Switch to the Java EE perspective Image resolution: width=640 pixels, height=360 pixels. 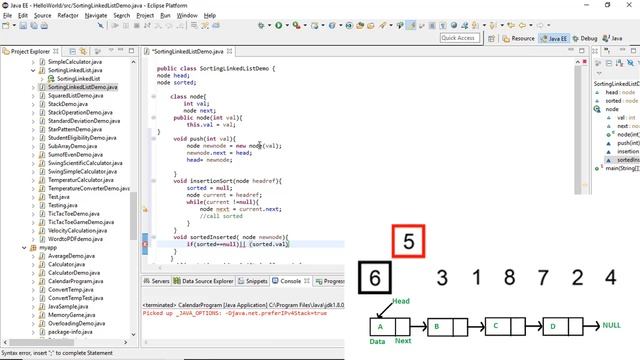click(x=553, y=38)
